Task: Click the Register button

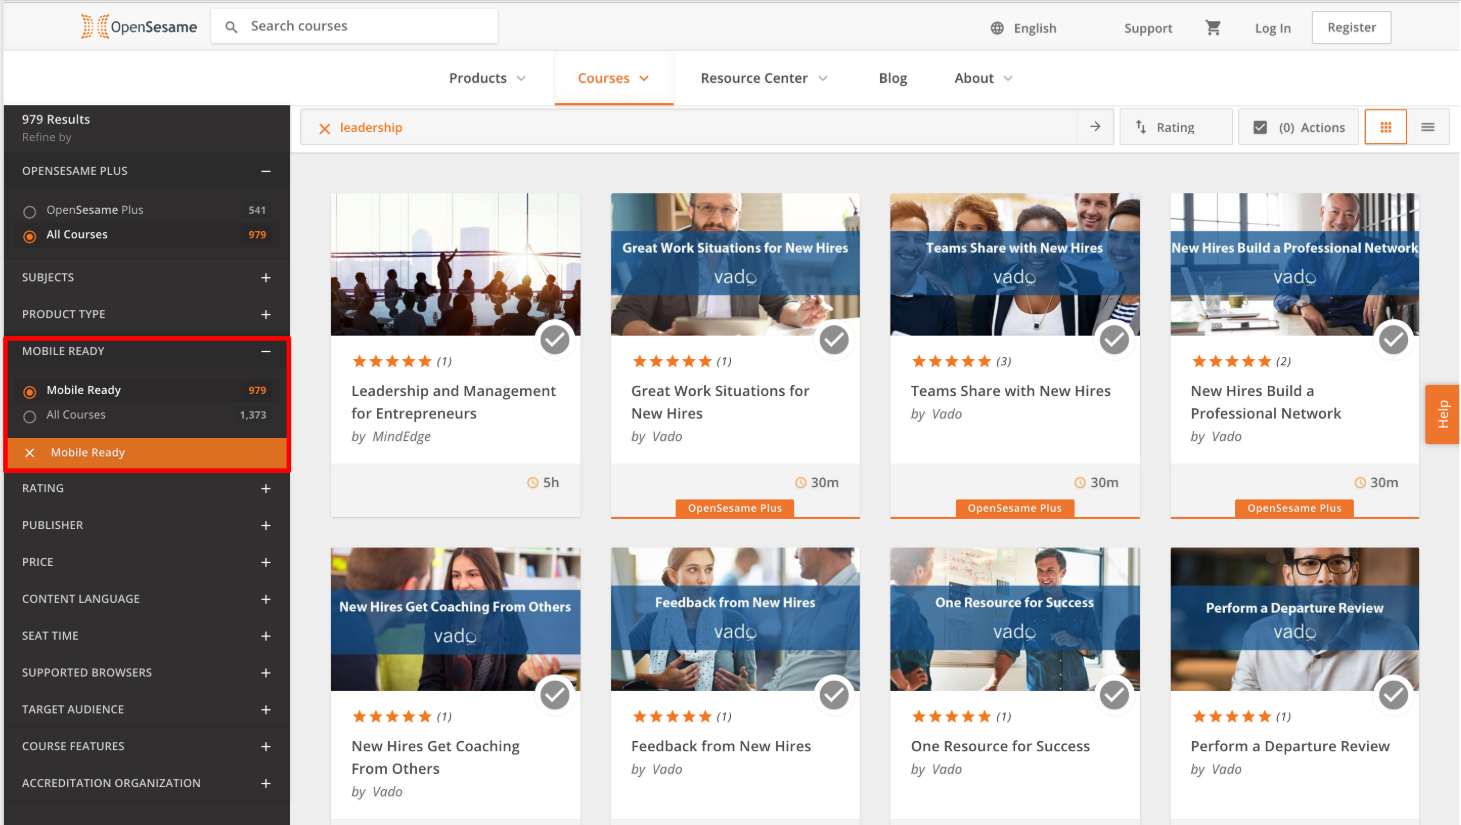Action: click(x=1351, y=28)
